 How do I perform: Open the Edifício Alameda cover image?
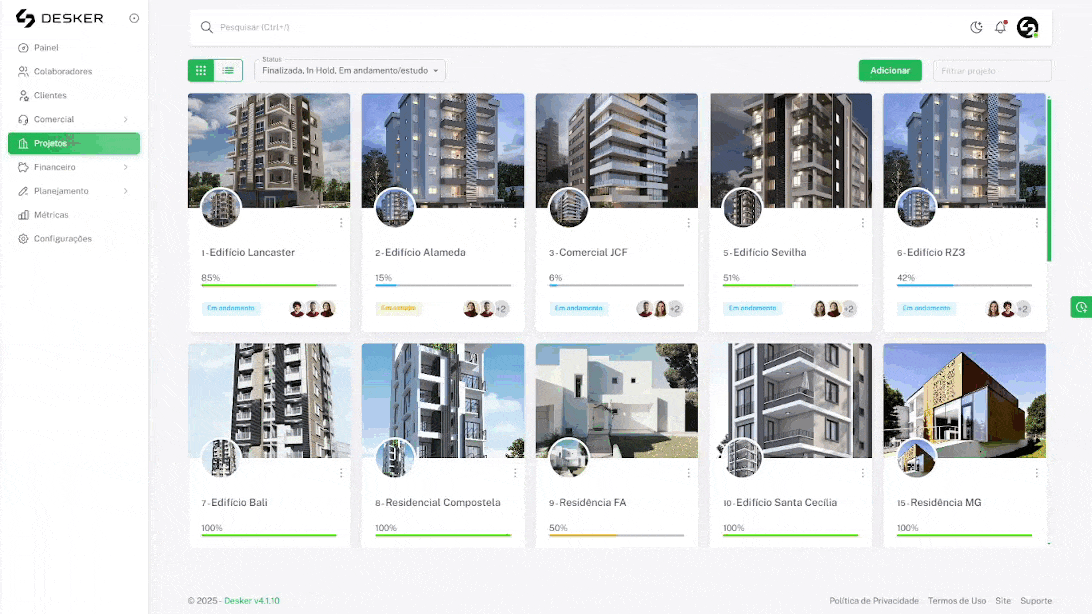coord(443,150)
